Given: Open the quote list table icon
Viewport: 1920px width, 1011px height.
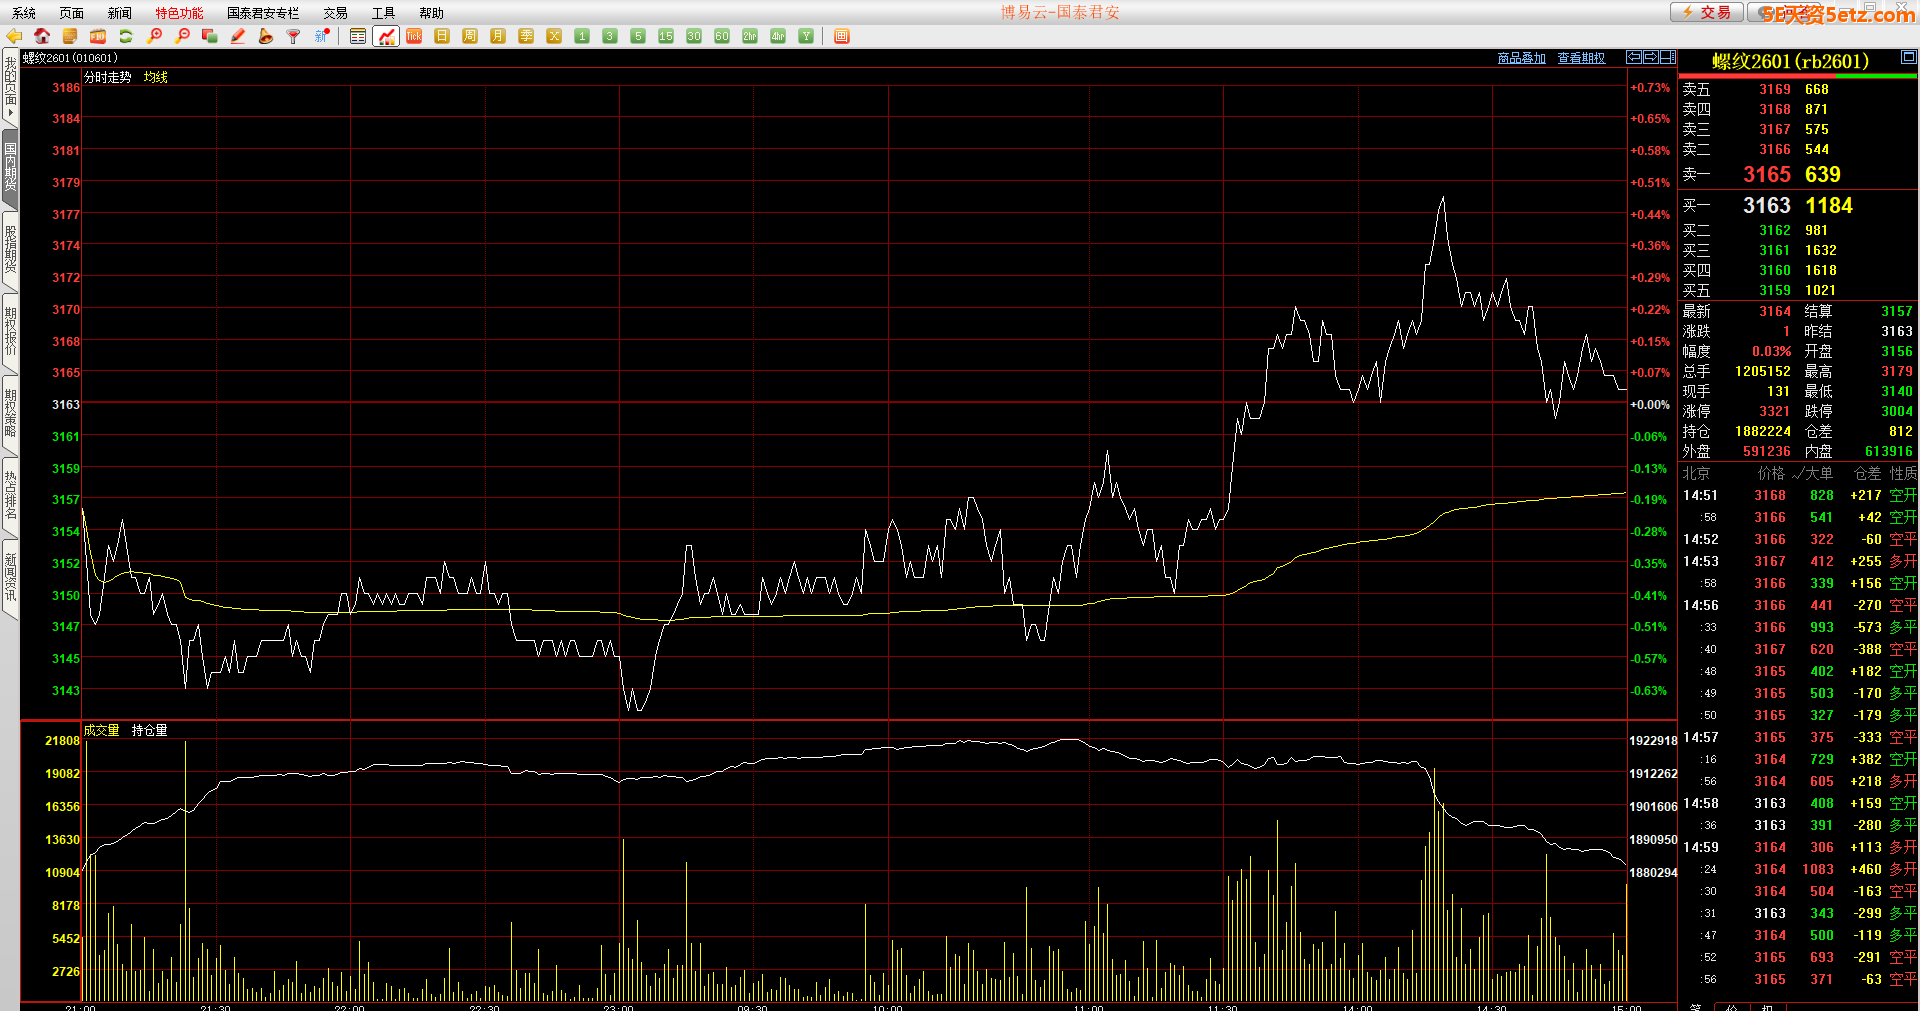Looking at the screenshot, I should [x=358, y=36].
